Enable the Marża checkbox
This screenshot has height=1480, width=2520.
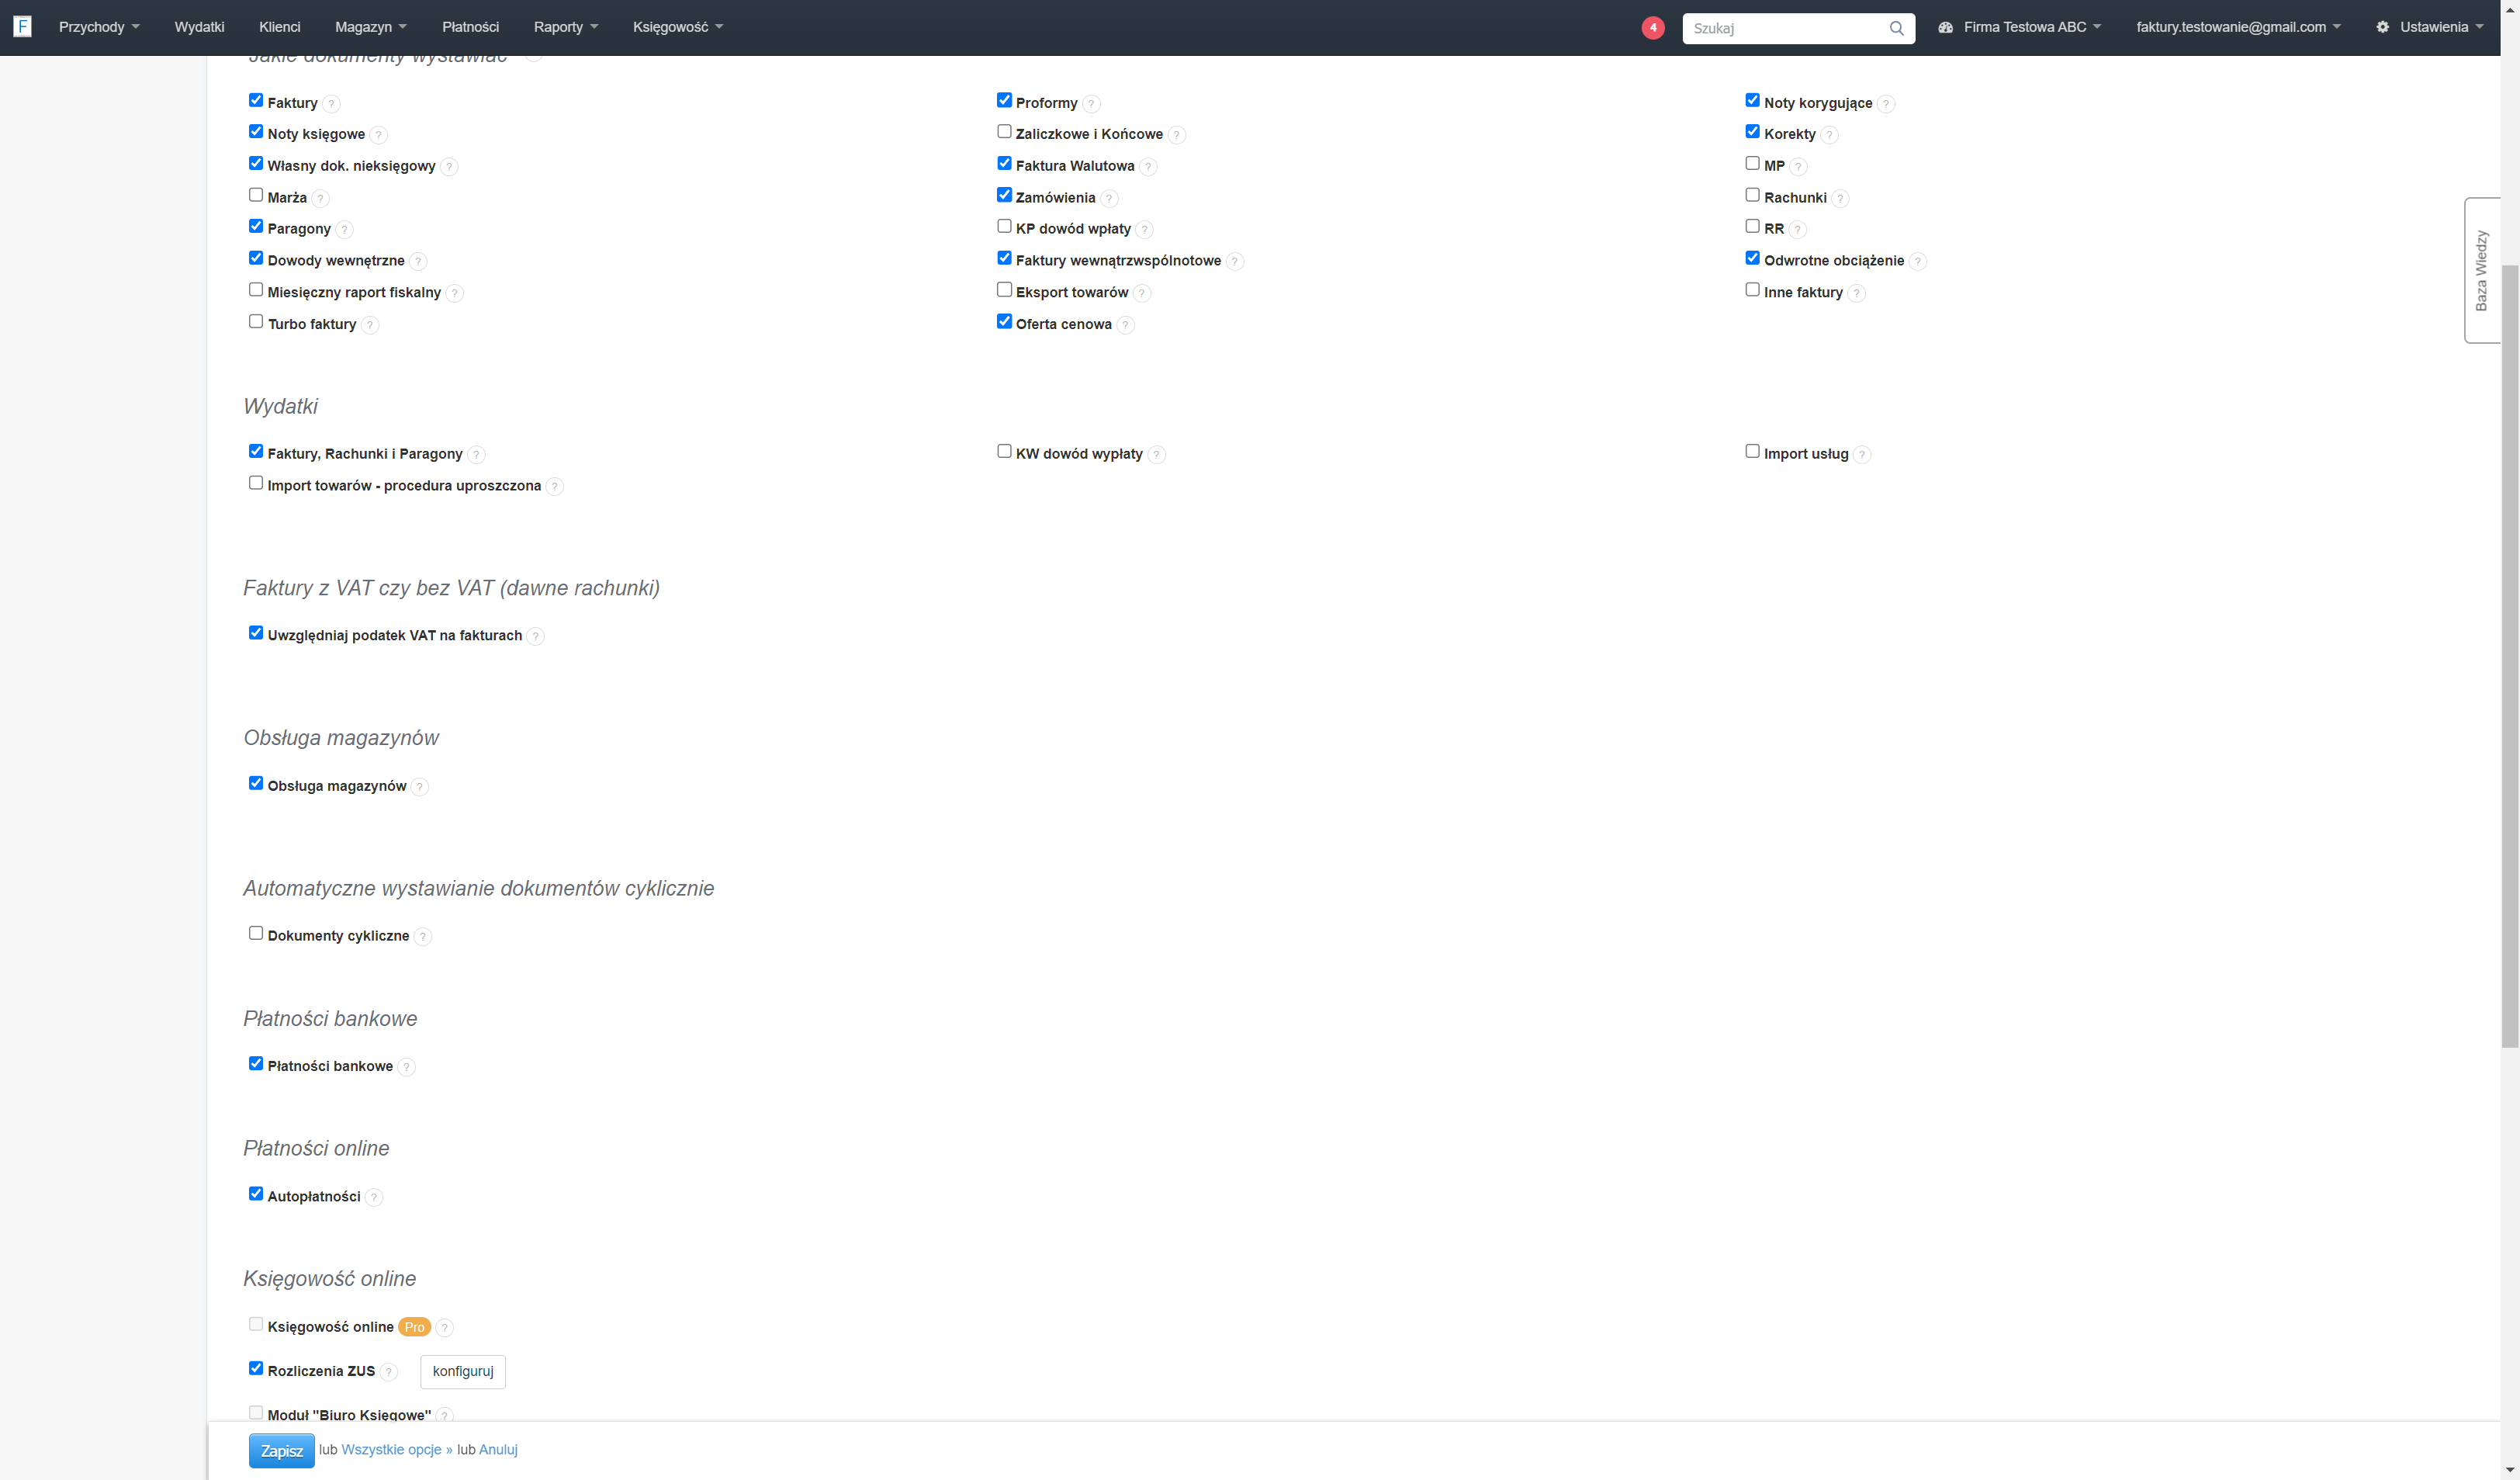(x=256, y=195)
